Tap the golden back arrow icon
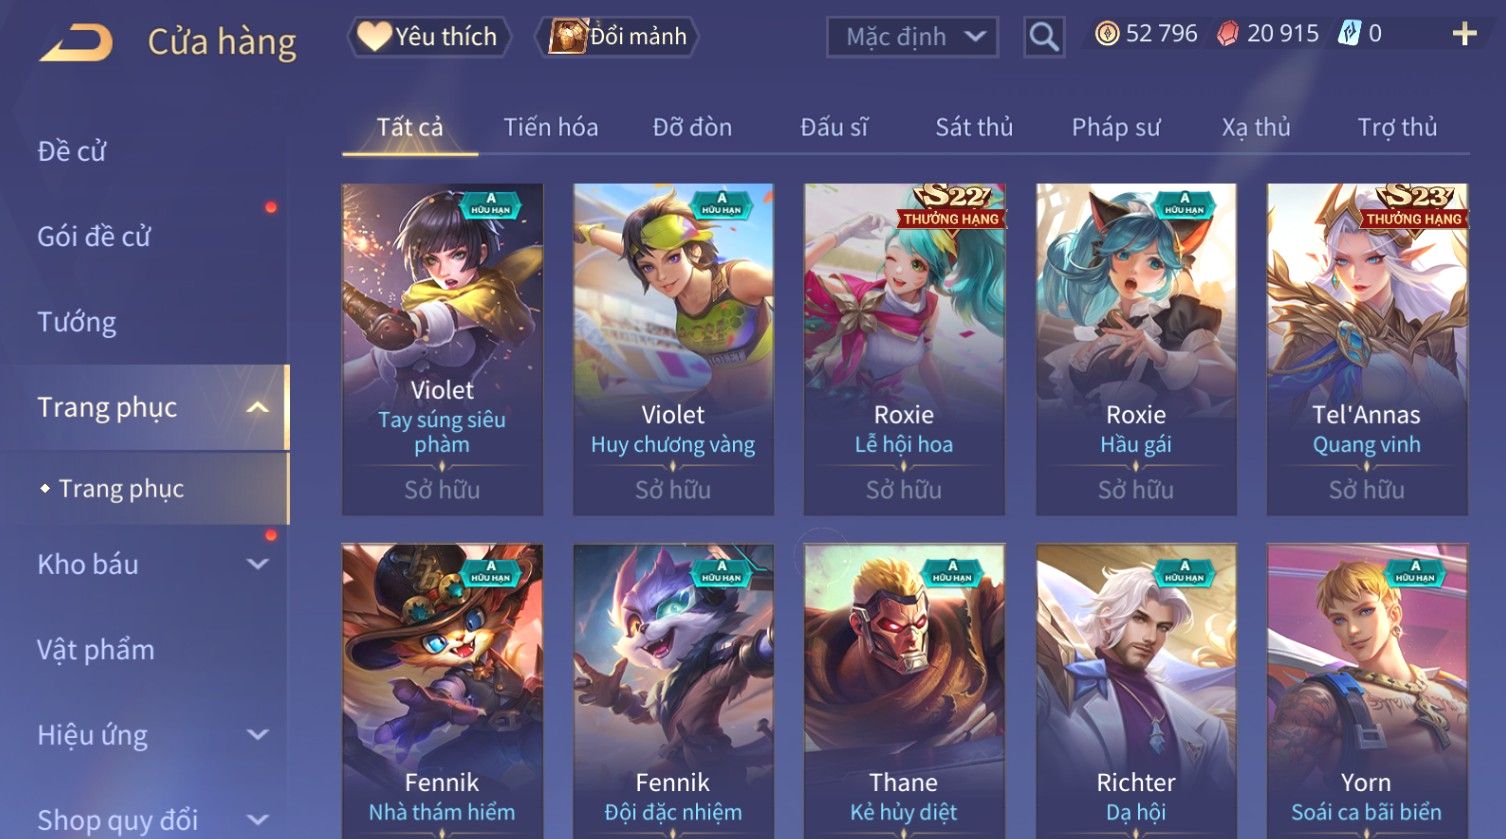Screen dimensions: 1506x839 (76, 43)
